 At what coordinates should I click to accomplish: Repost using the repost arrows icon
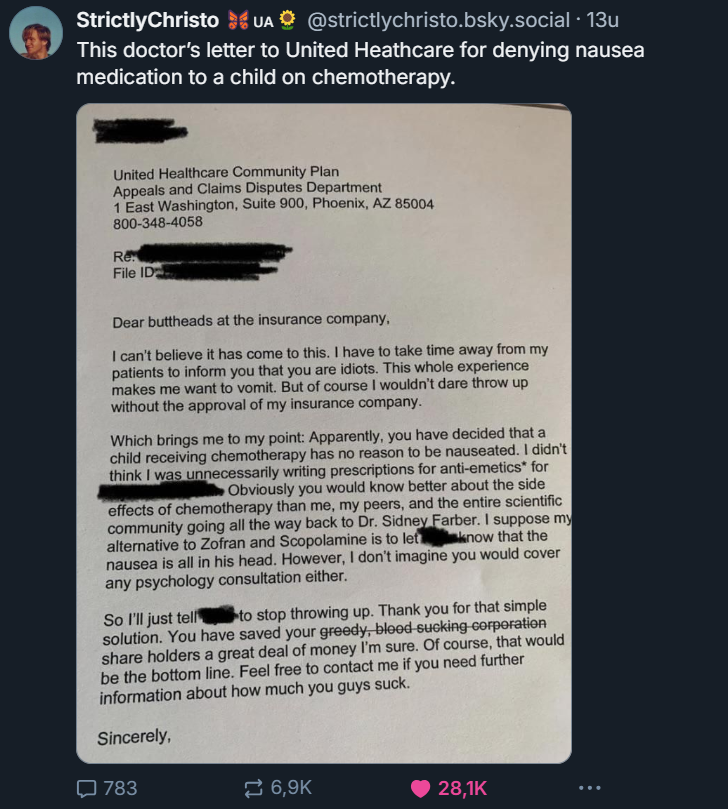[x=253, y=788]
